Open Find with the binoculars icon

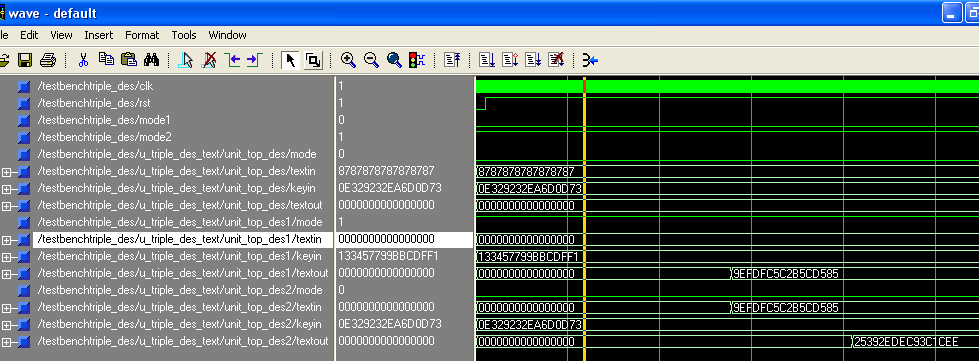pyautogui.click(x=151, y=60)
